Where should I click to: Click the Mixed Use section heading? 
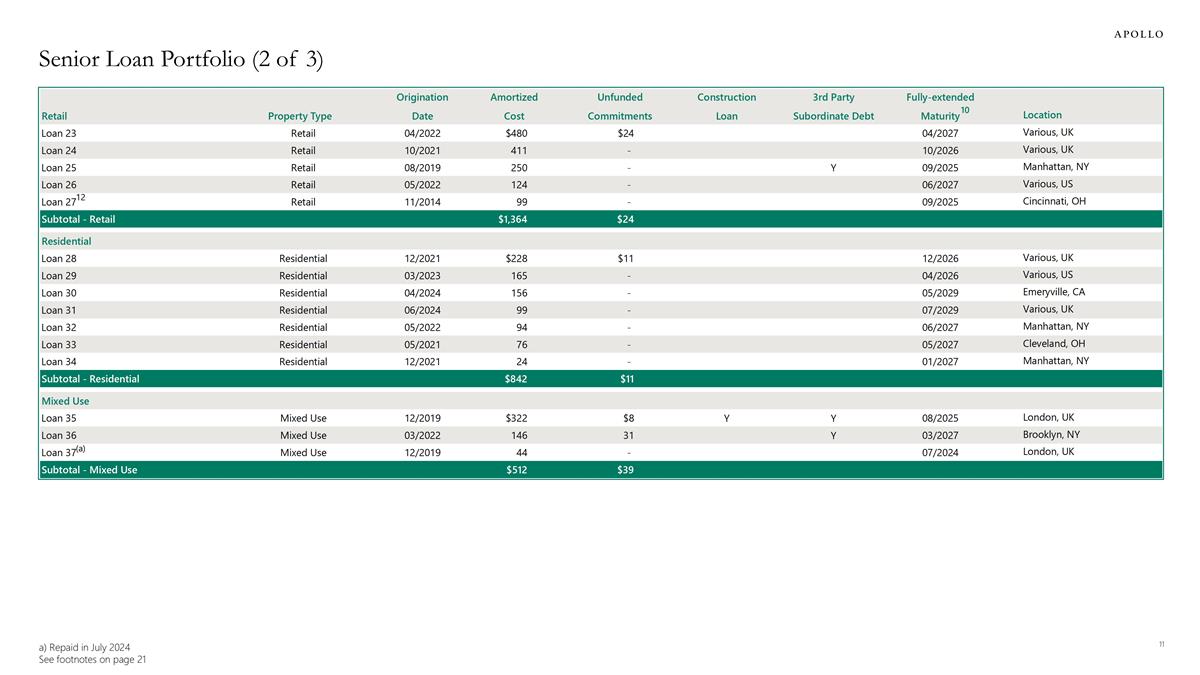point(65,401)
